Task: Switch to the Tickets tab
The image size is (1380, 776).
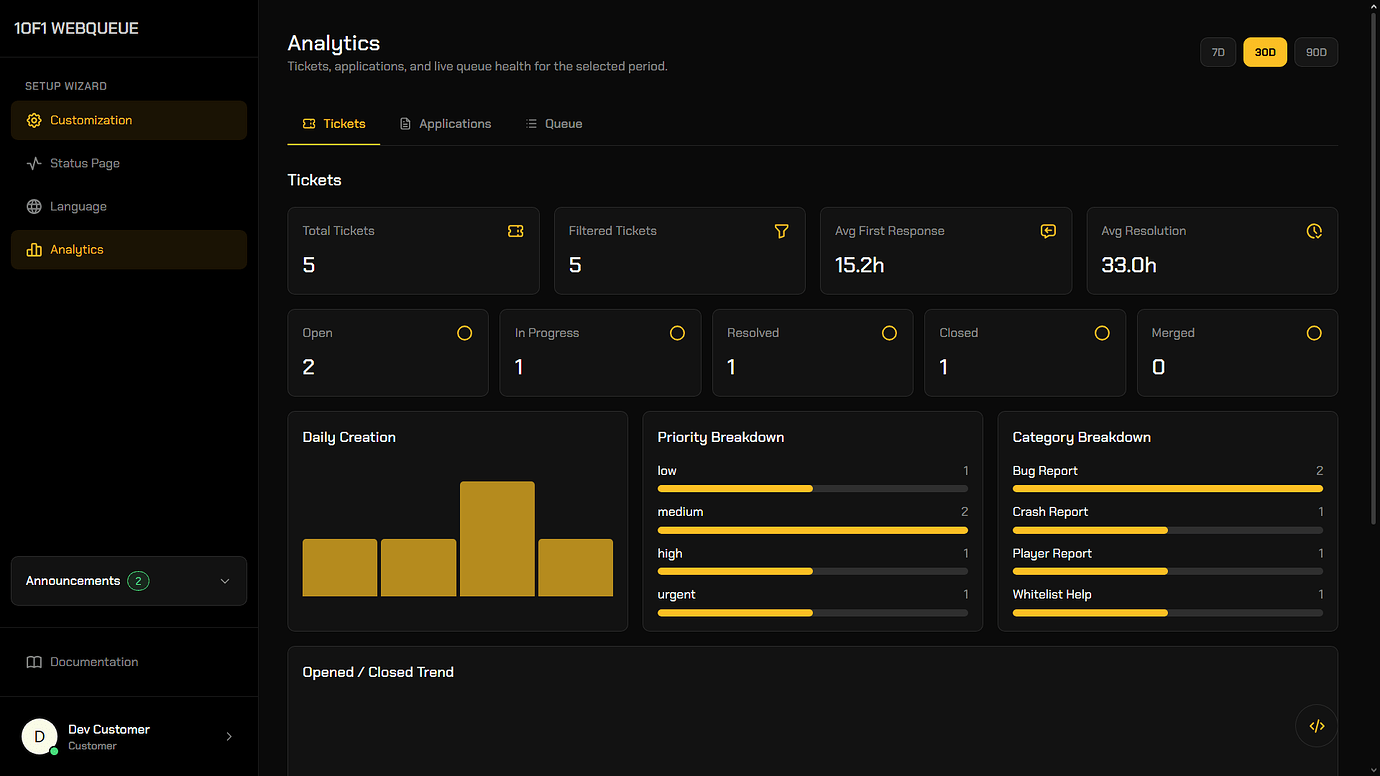Action: click(334, 124)
